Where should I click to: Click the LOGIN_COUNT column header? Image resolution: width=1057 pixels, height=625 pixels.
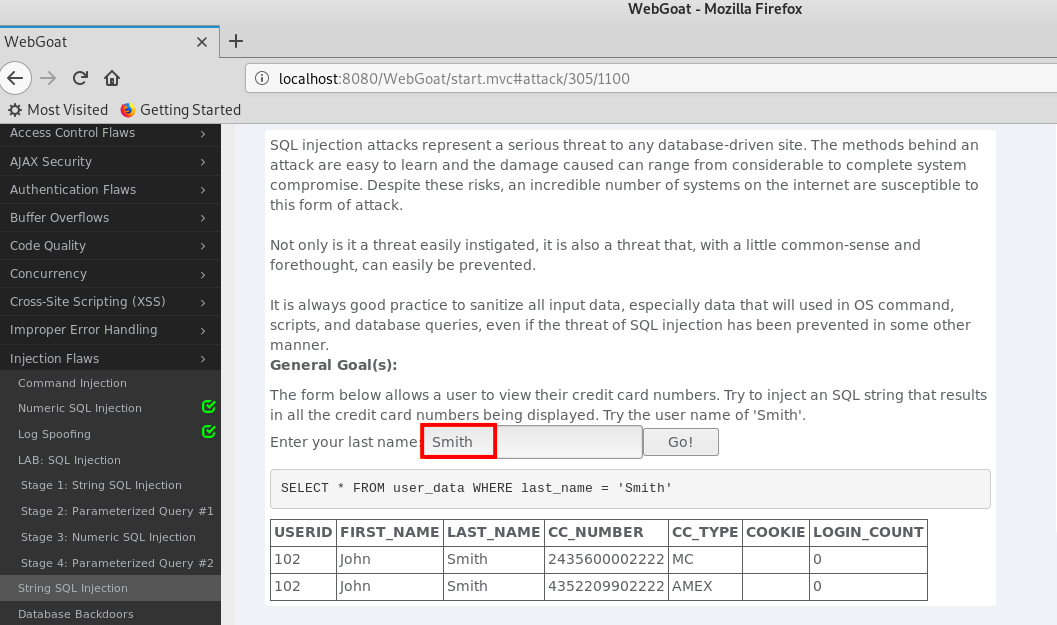pyautogui.click(x=868, y=533)
